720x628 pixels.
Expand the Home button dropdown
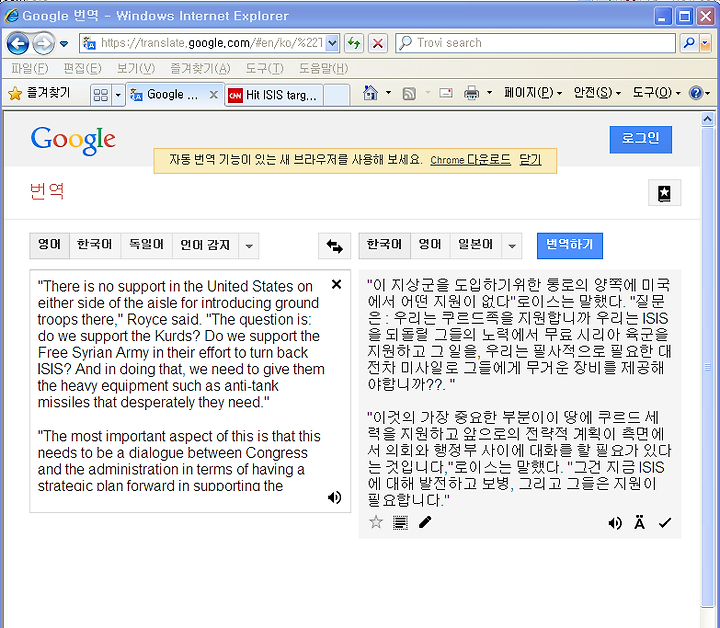(x=388, y=93)
